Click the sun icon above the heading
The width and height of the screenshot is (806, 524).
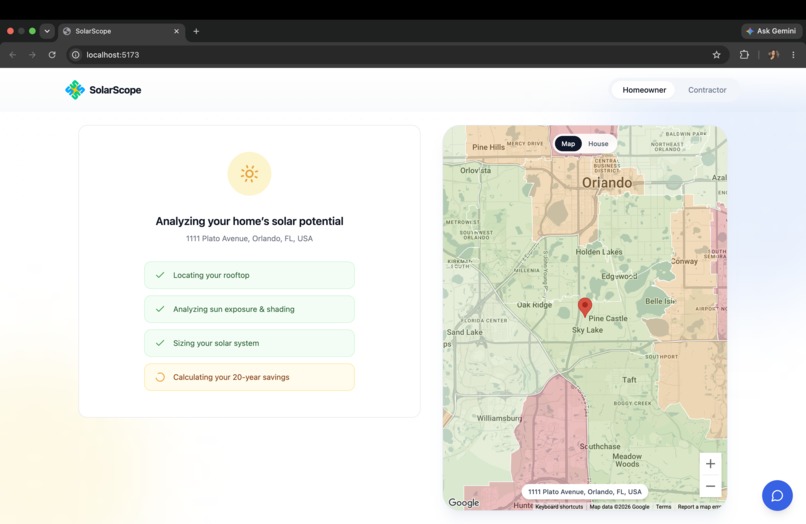[x=249, y=174]
